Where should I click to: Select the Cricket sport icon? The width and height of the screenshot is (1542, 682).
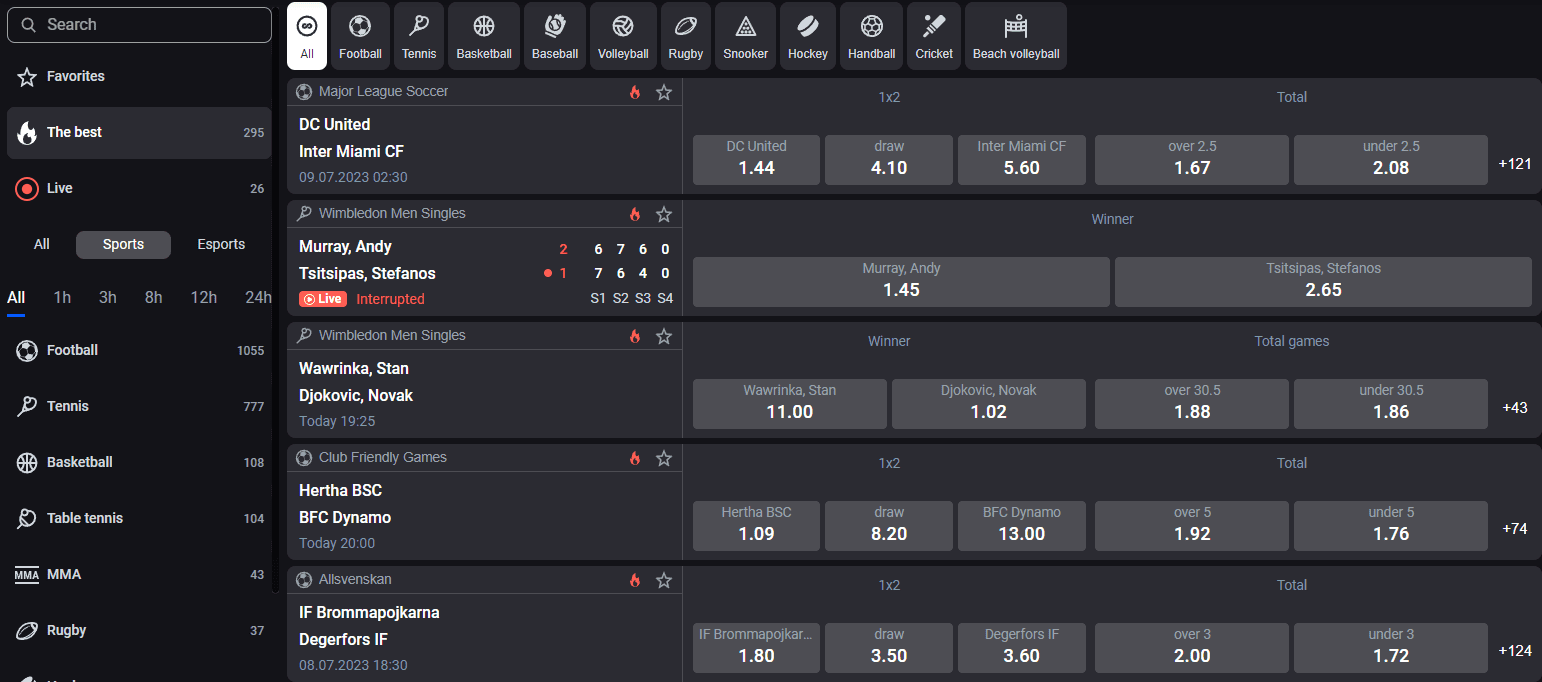[x=933, y=35]
